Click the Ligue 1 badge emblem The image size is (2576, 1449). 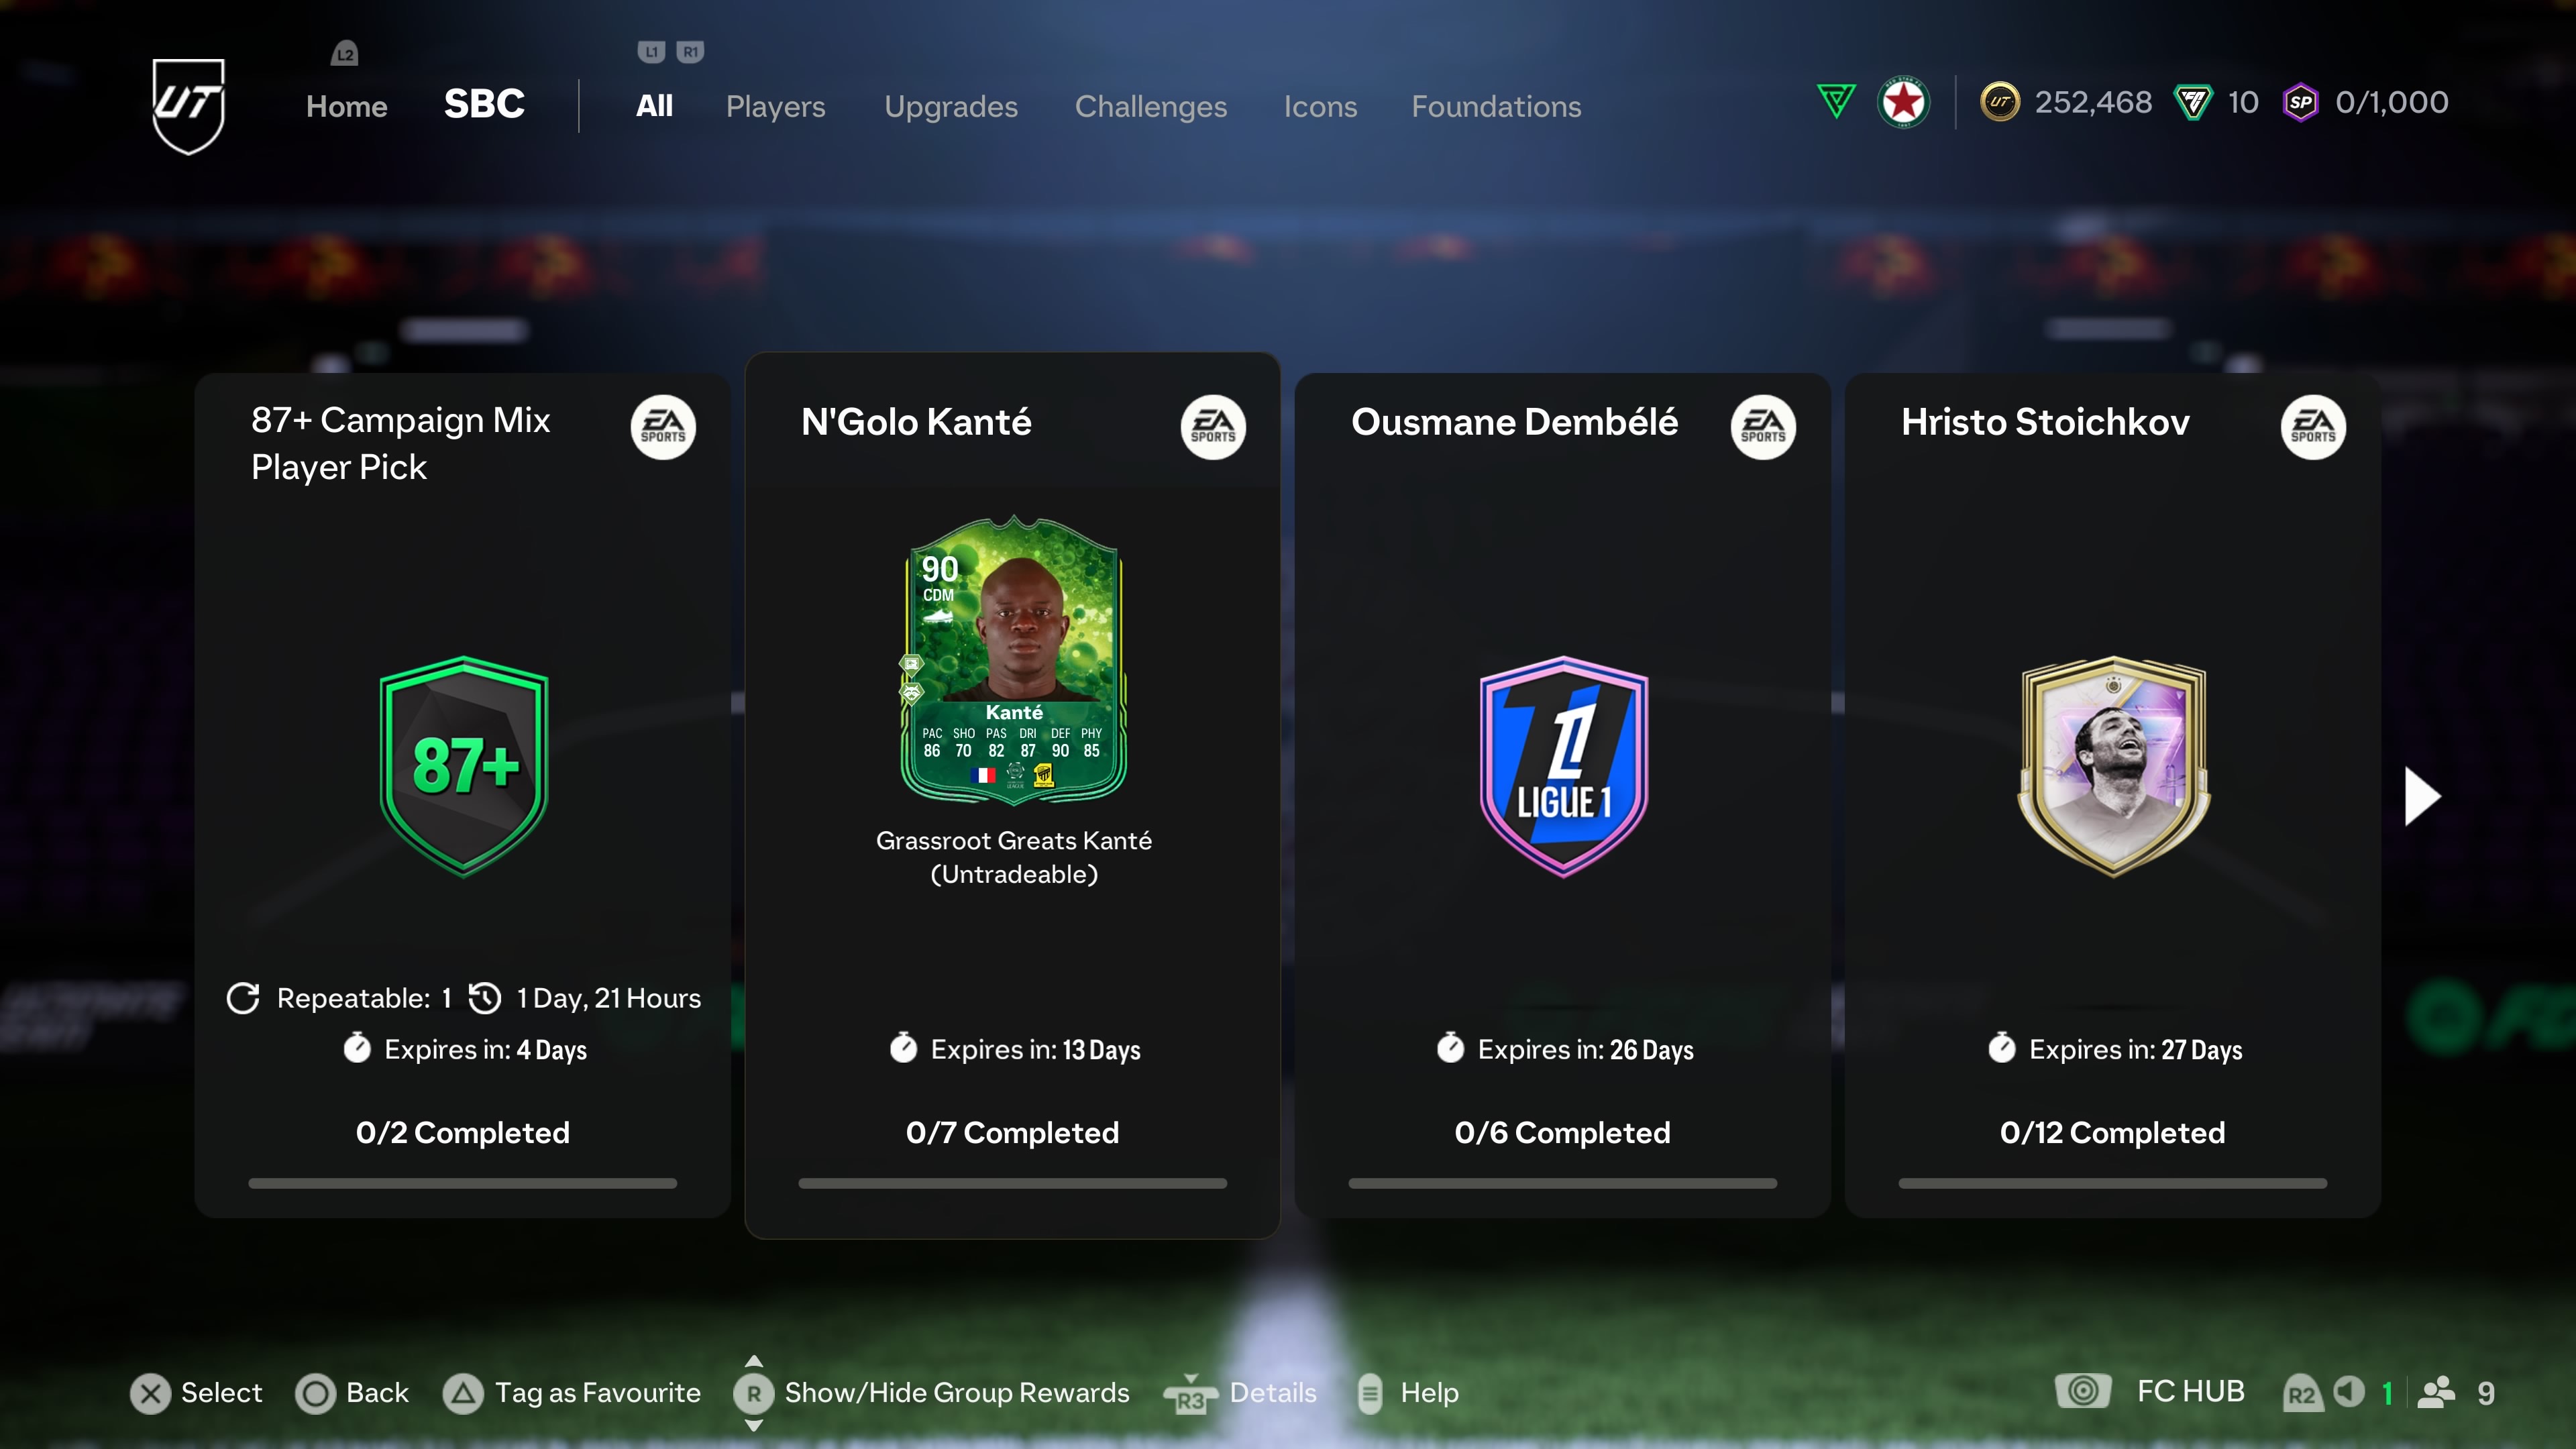pyautogui.click(x=1564, y=766)
